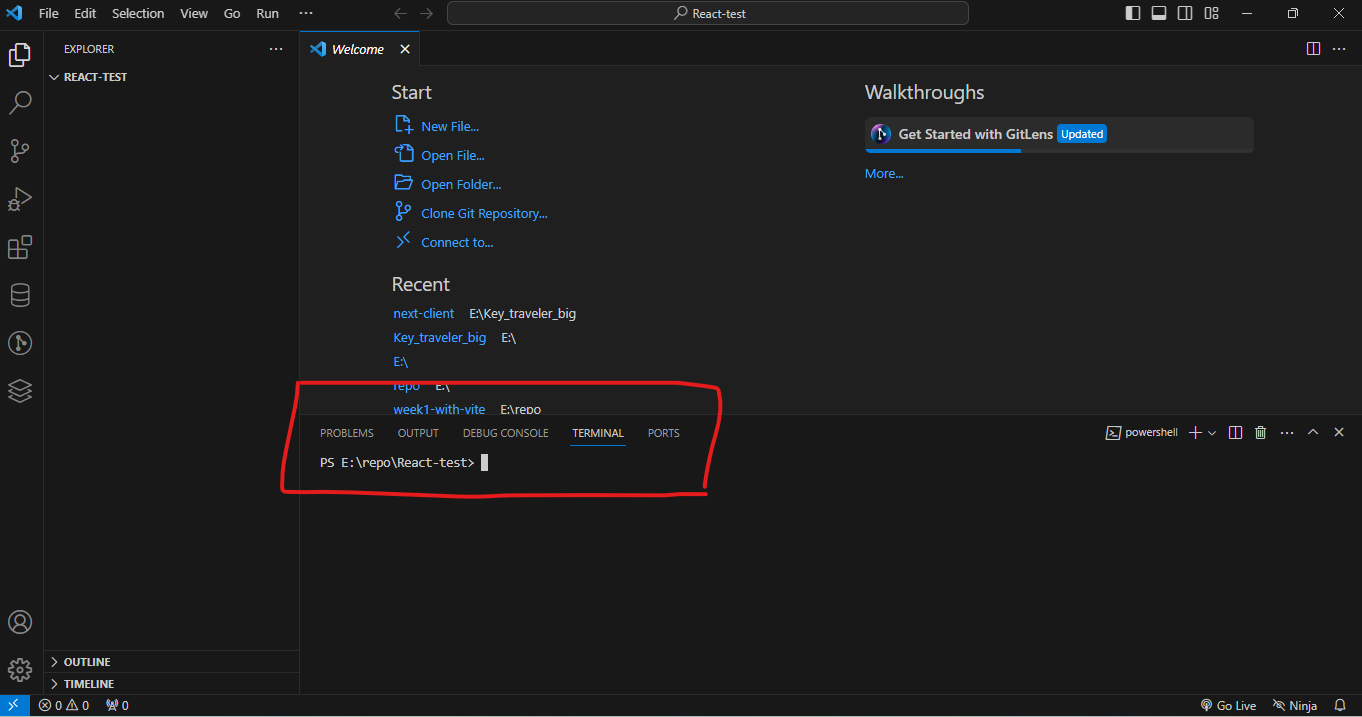Open the Run menu

267,13
